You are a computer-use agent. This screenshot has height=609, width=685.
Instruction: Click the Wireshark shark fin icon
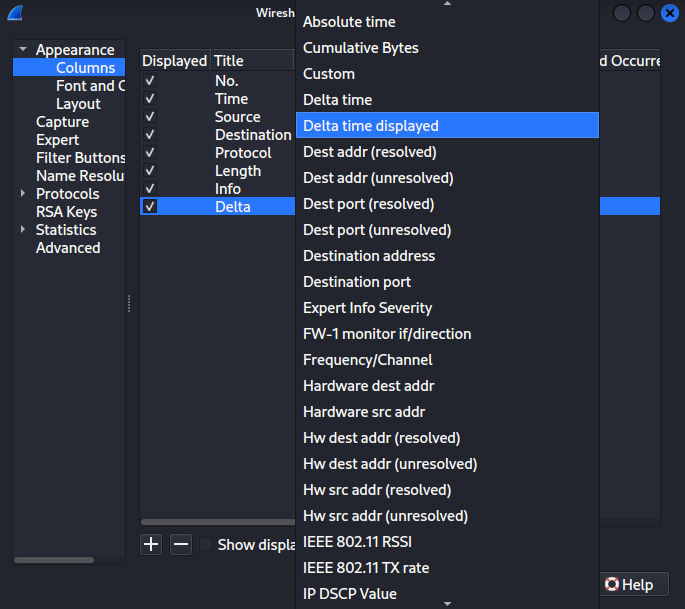pos(15,13)
